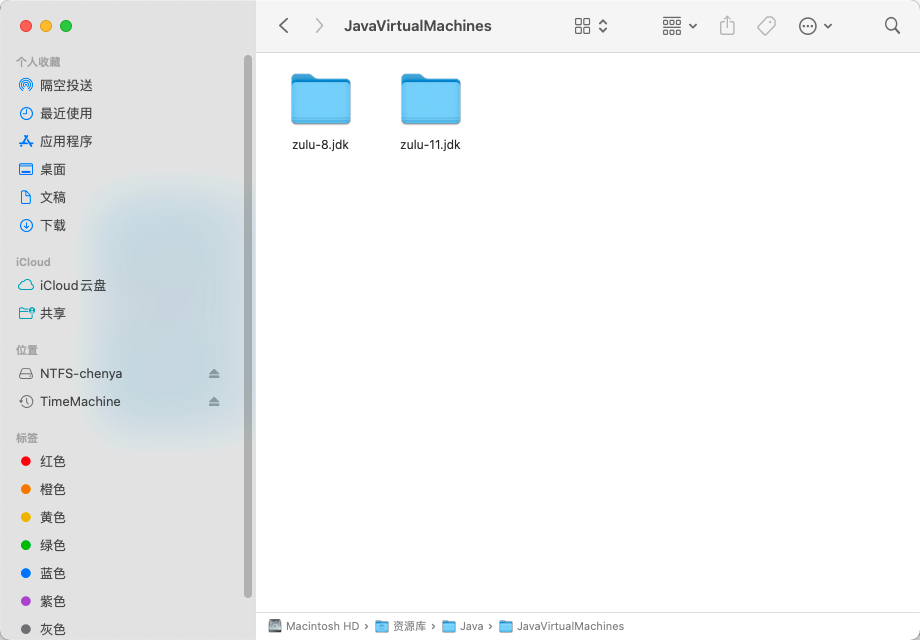This screenshot has width=920, height=640.
Task: Click the 个人收藏 favorites section header
Action: coord(38,62)
